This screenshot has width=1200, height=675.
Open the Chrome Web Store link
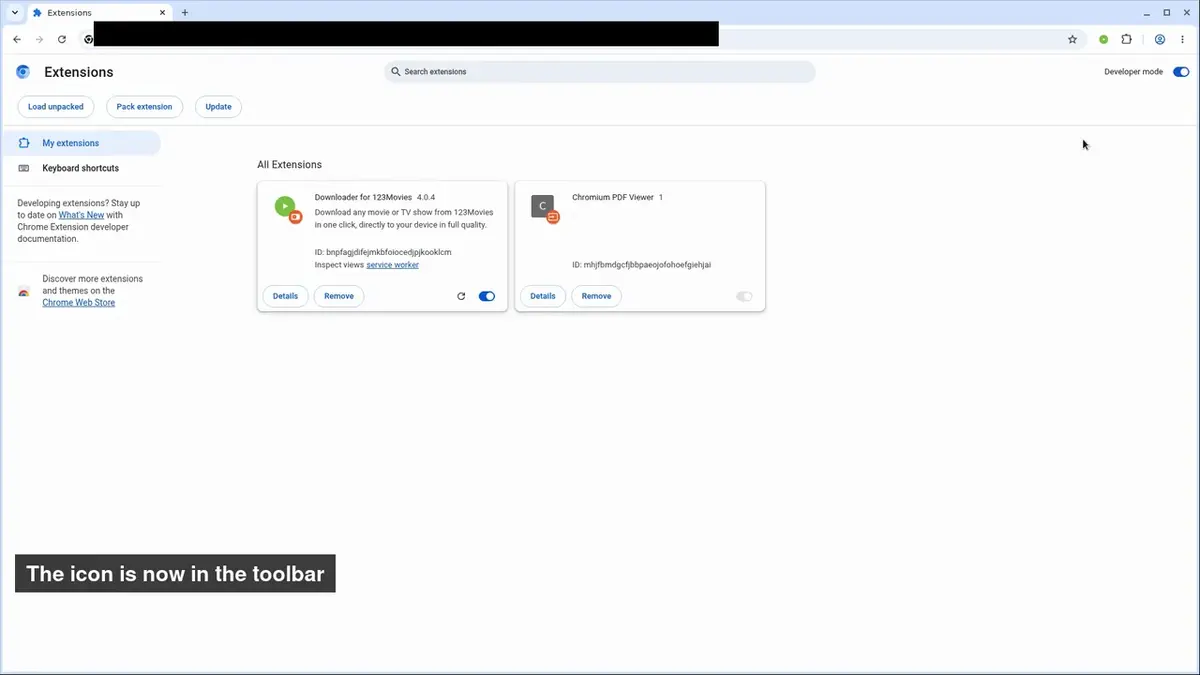pyautogui.click(x=78, y=303)
